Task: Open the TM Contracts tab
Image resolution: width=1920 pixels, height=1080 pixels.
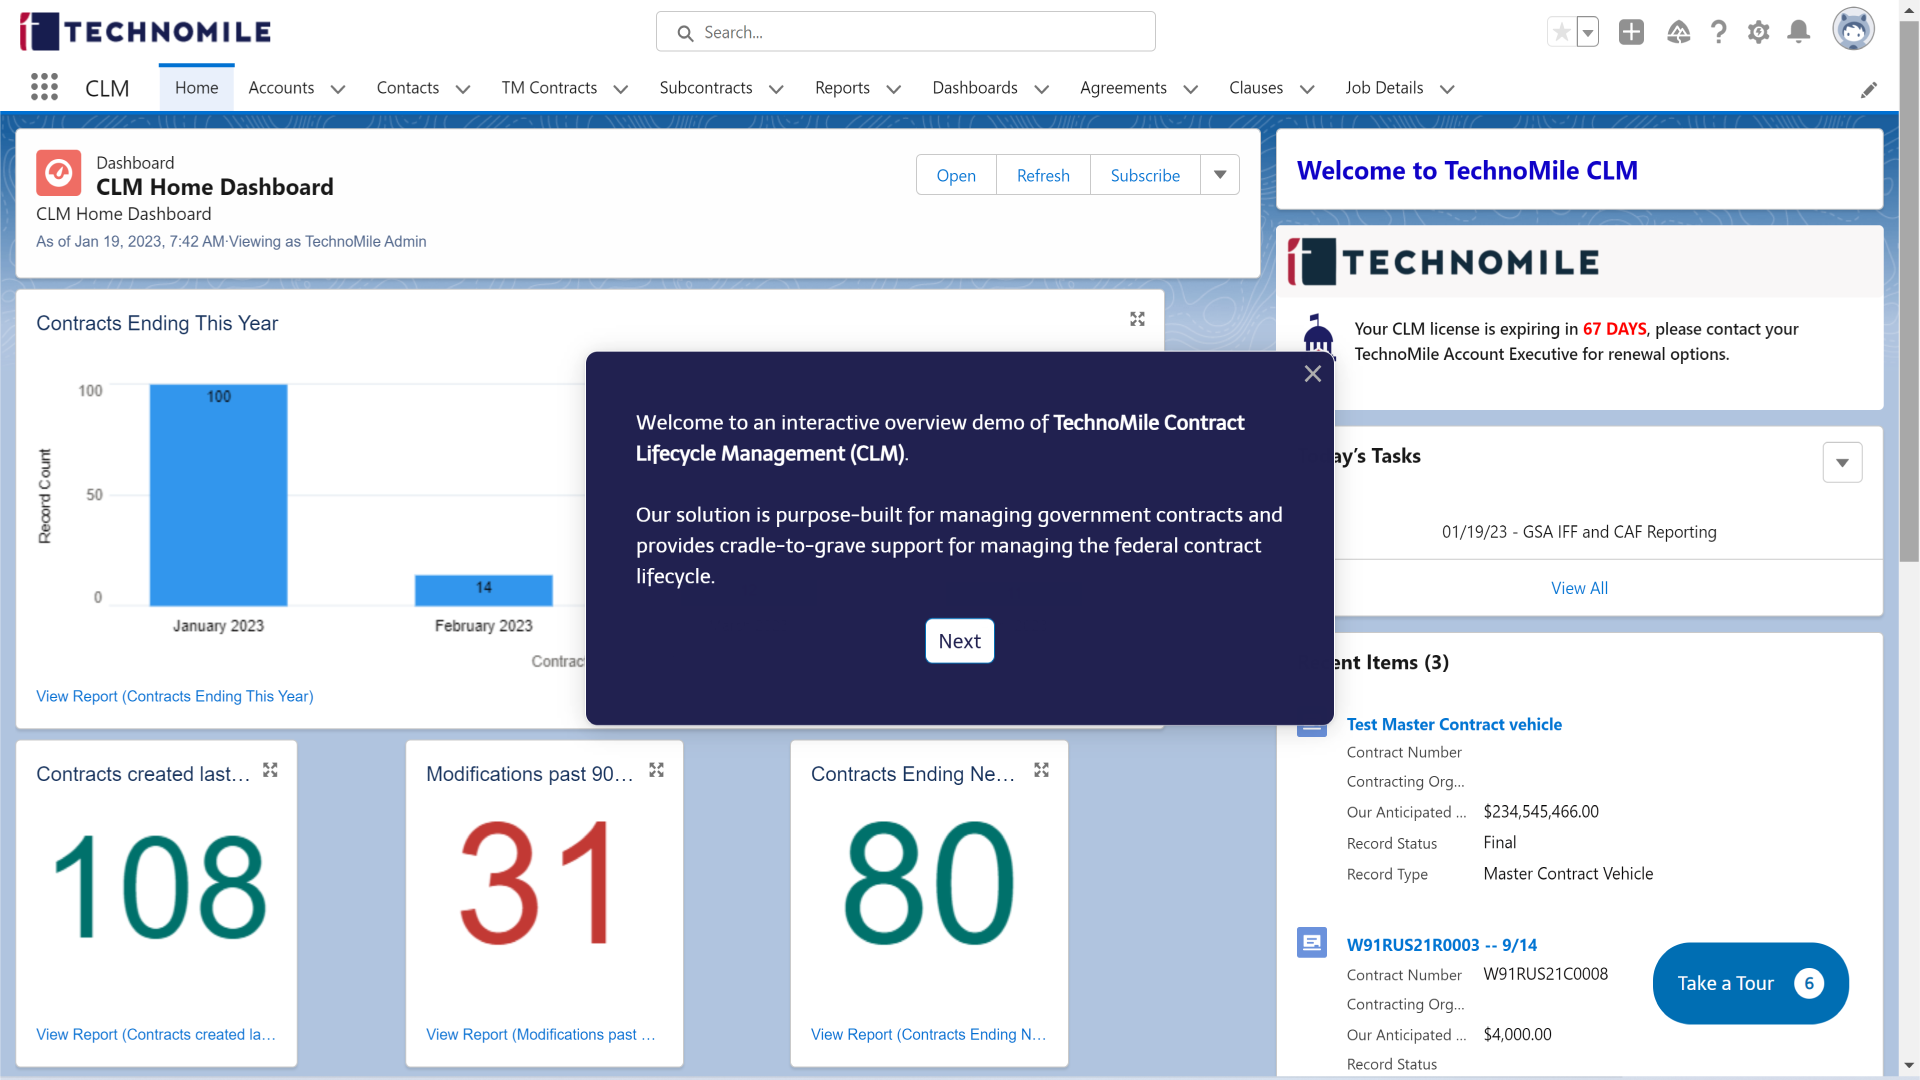Action: 549,88
